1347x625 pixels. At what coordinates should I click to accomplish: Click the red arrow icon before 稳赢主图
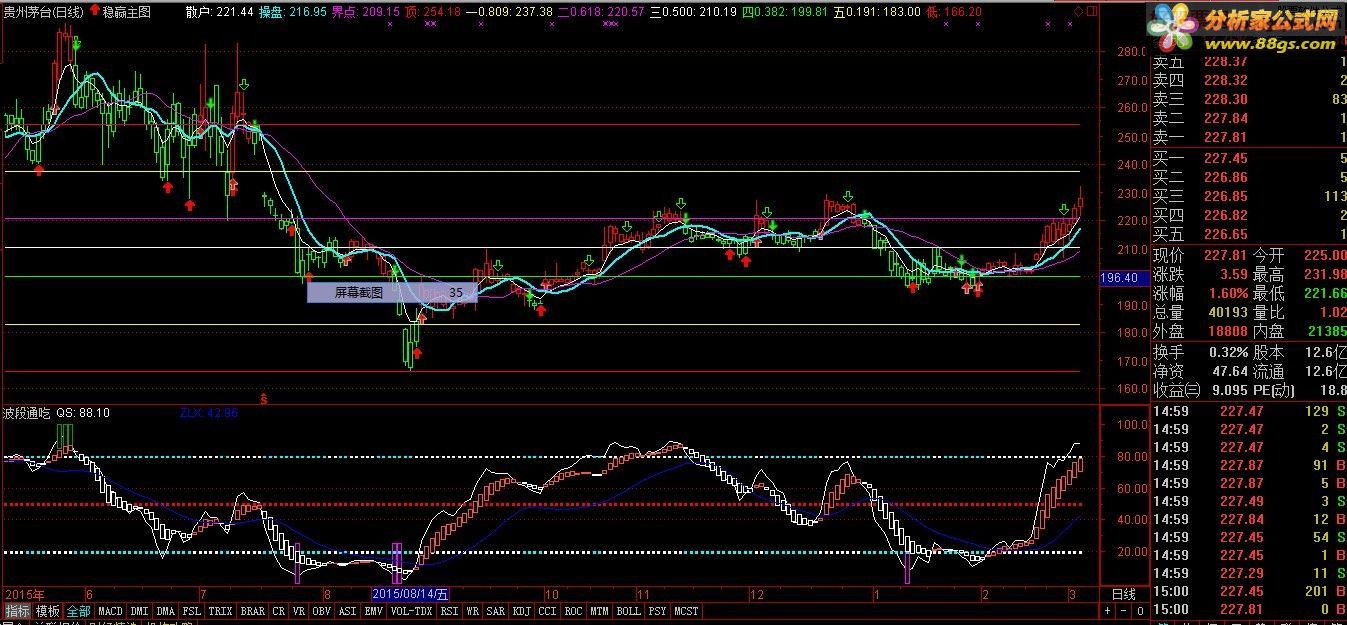94,12
